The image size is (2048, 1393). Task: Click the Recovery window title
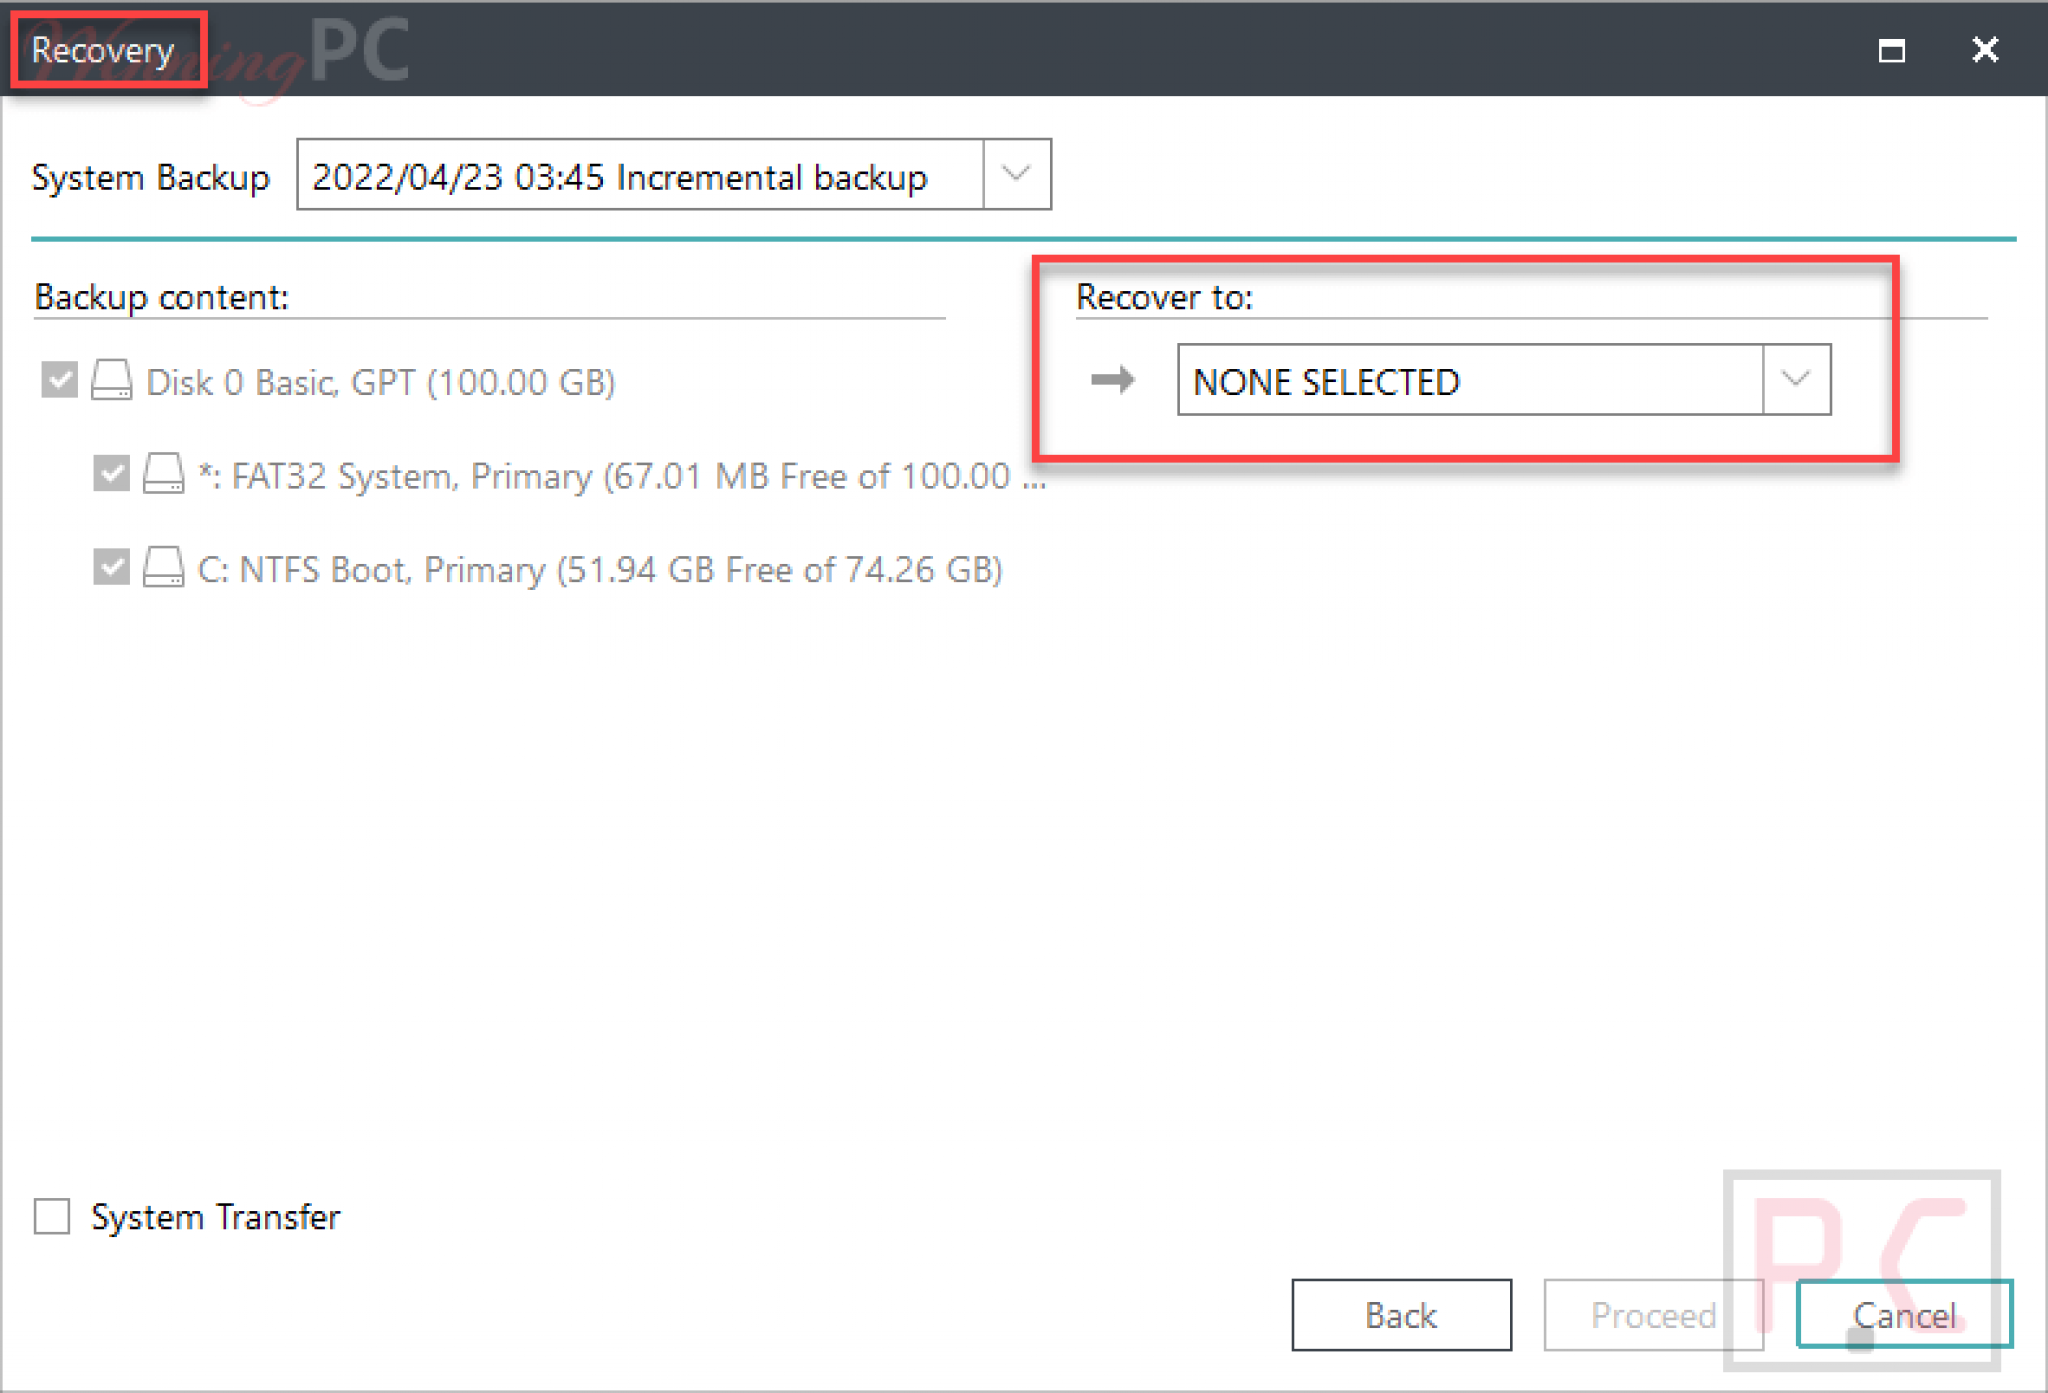(103, 50)
